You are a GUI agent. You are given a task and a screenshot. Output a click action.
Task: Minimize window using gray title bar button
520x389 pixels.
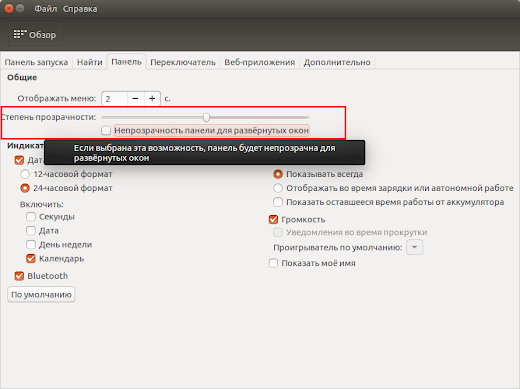tap(20, 9)
